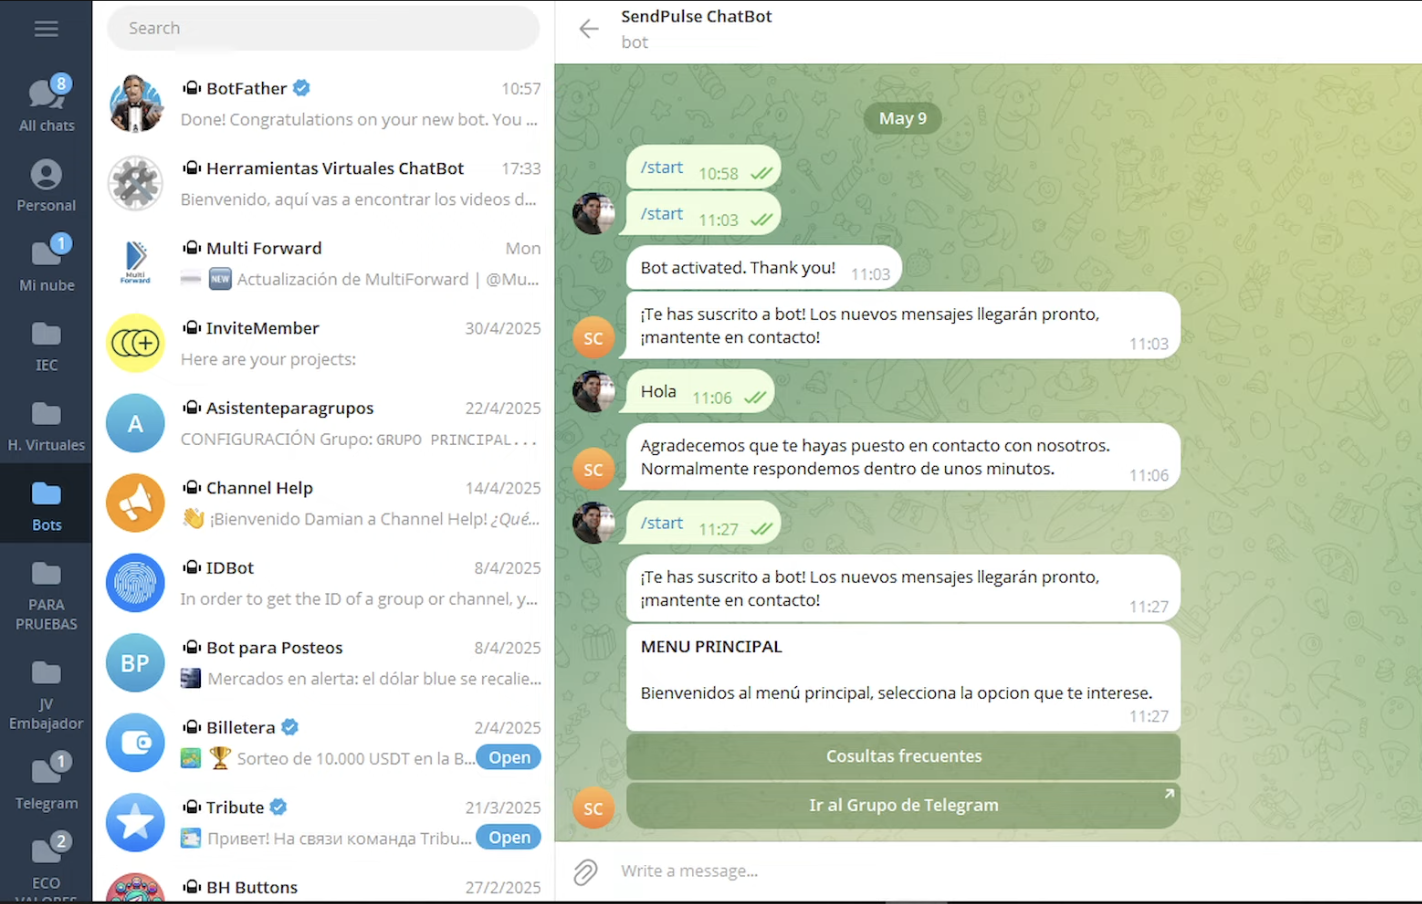Click the Search chats field

323,28
